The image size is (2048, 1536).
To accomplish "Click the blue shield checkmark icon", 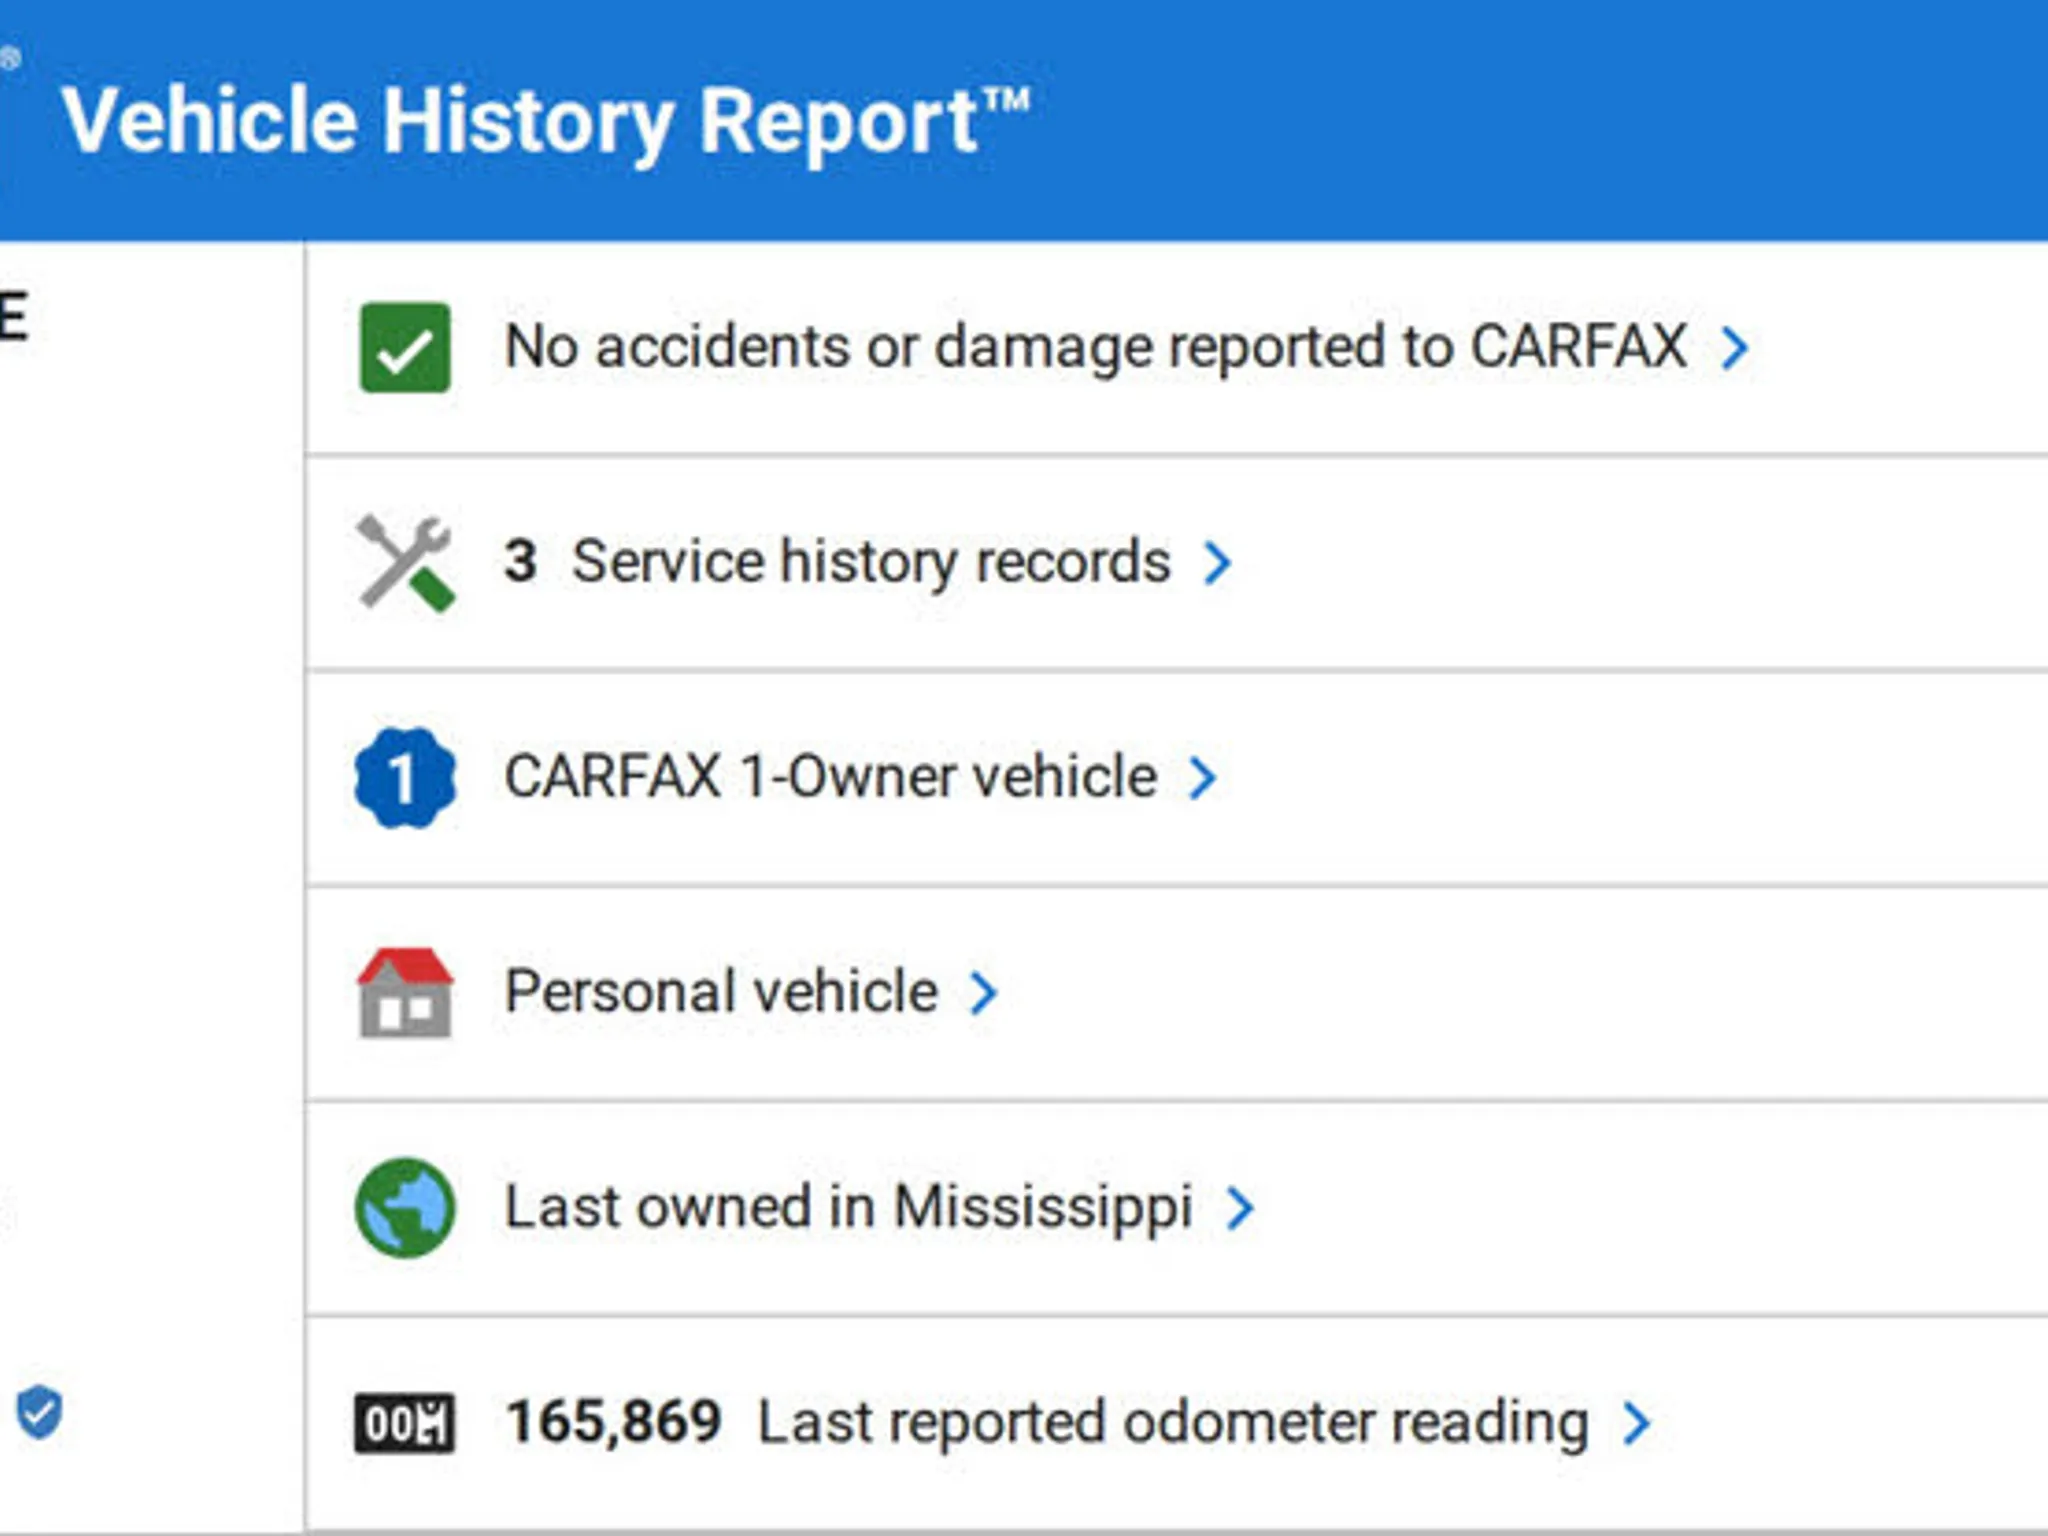I will point(40,1412).
